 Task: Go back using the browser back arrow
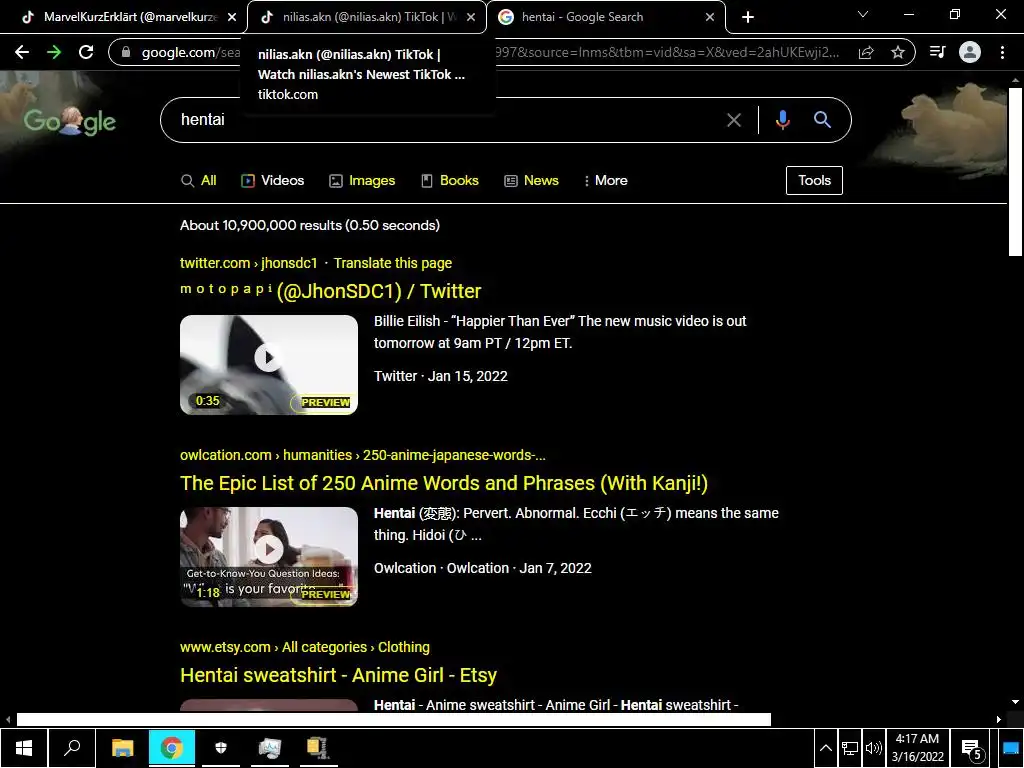[22, 52]
